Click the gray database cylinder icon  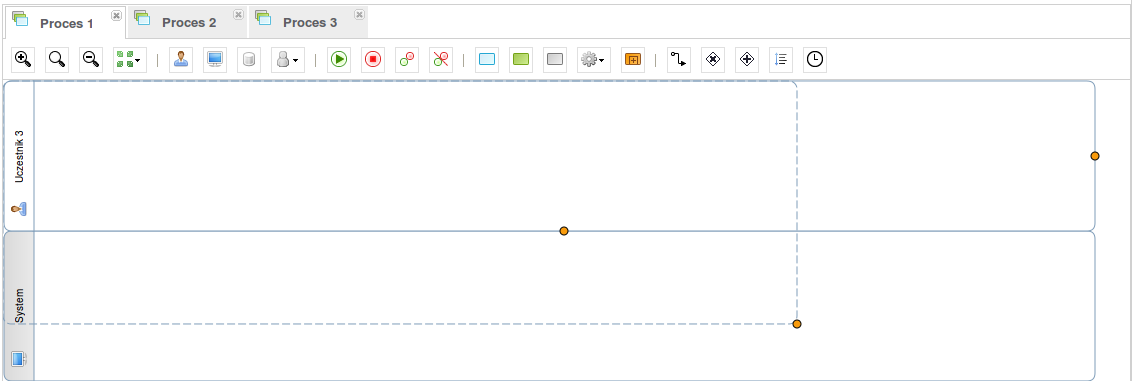coord(248,59)
